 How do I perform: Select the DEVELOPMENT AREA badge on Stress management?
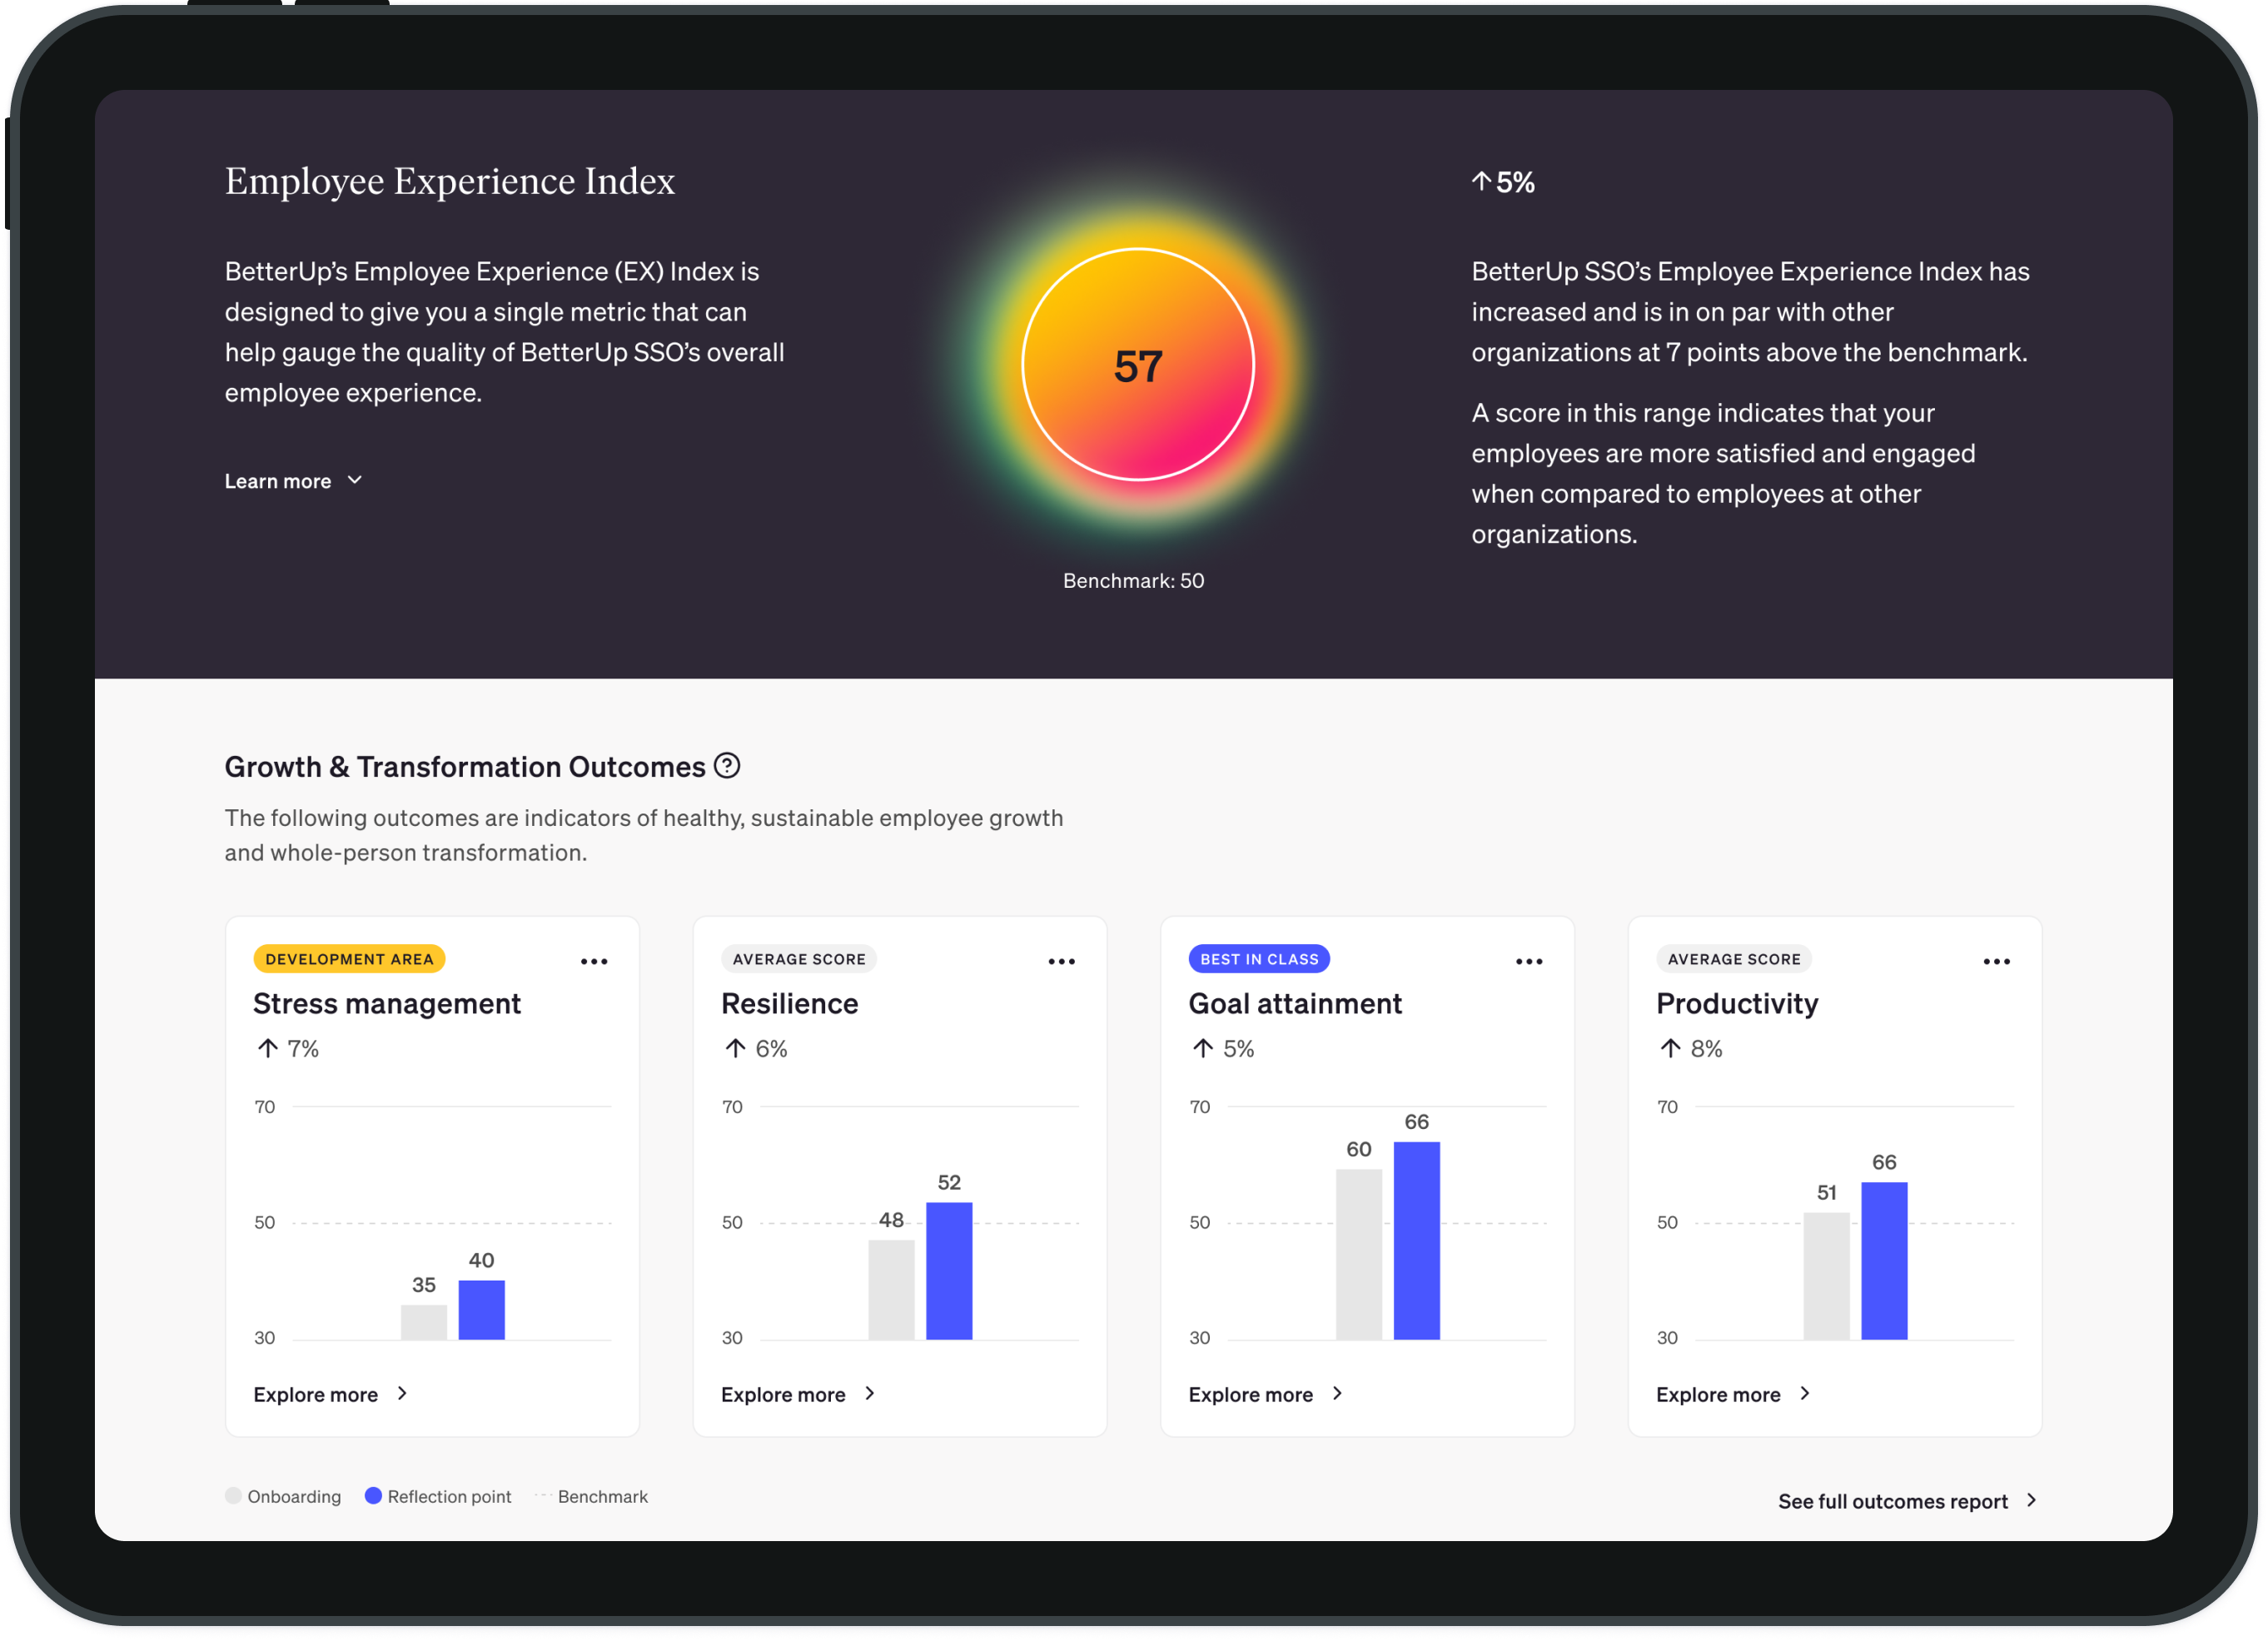pyautogui.click(x=348, y=958)
